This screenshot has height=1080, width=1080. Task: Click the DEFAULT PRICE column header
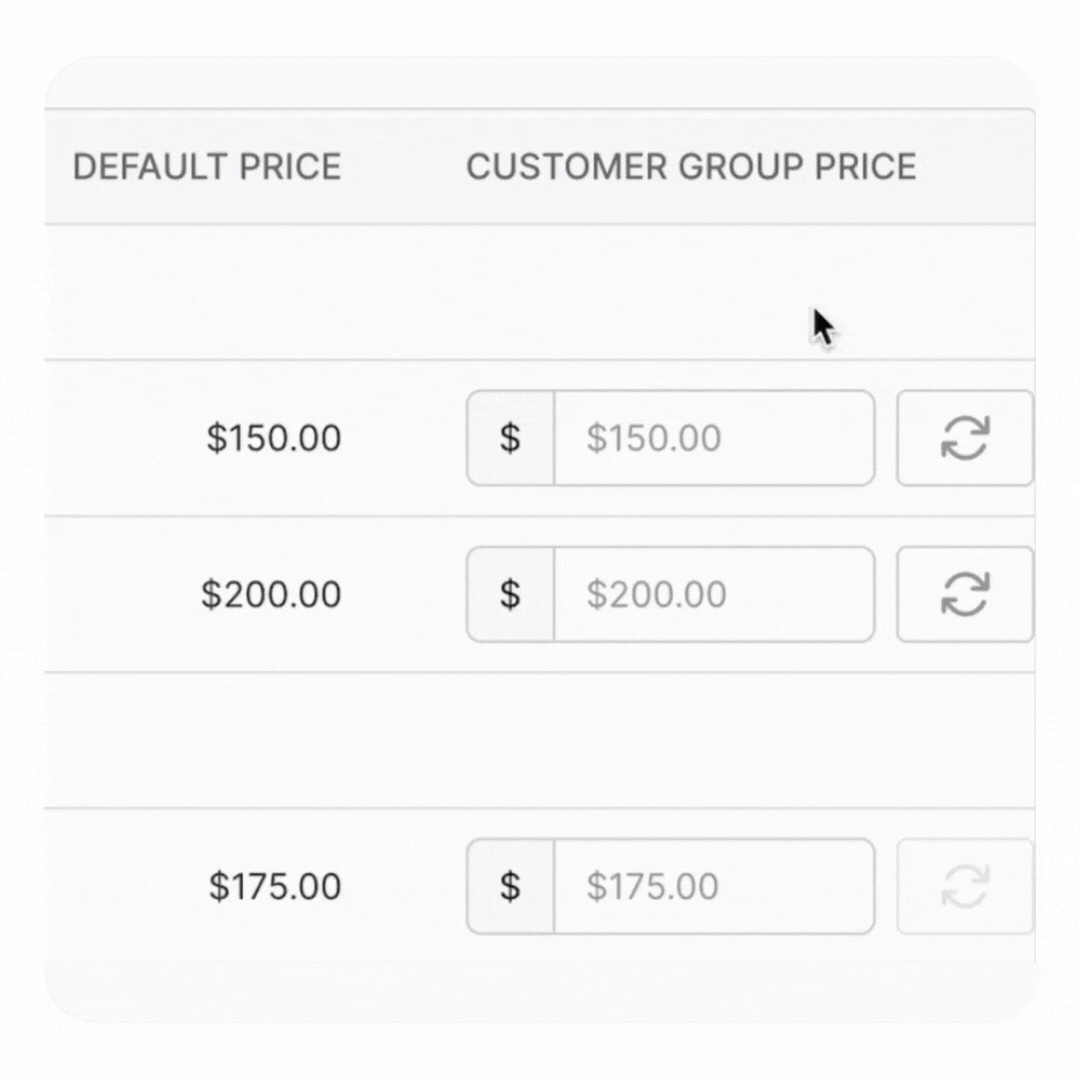coord(207,167)
